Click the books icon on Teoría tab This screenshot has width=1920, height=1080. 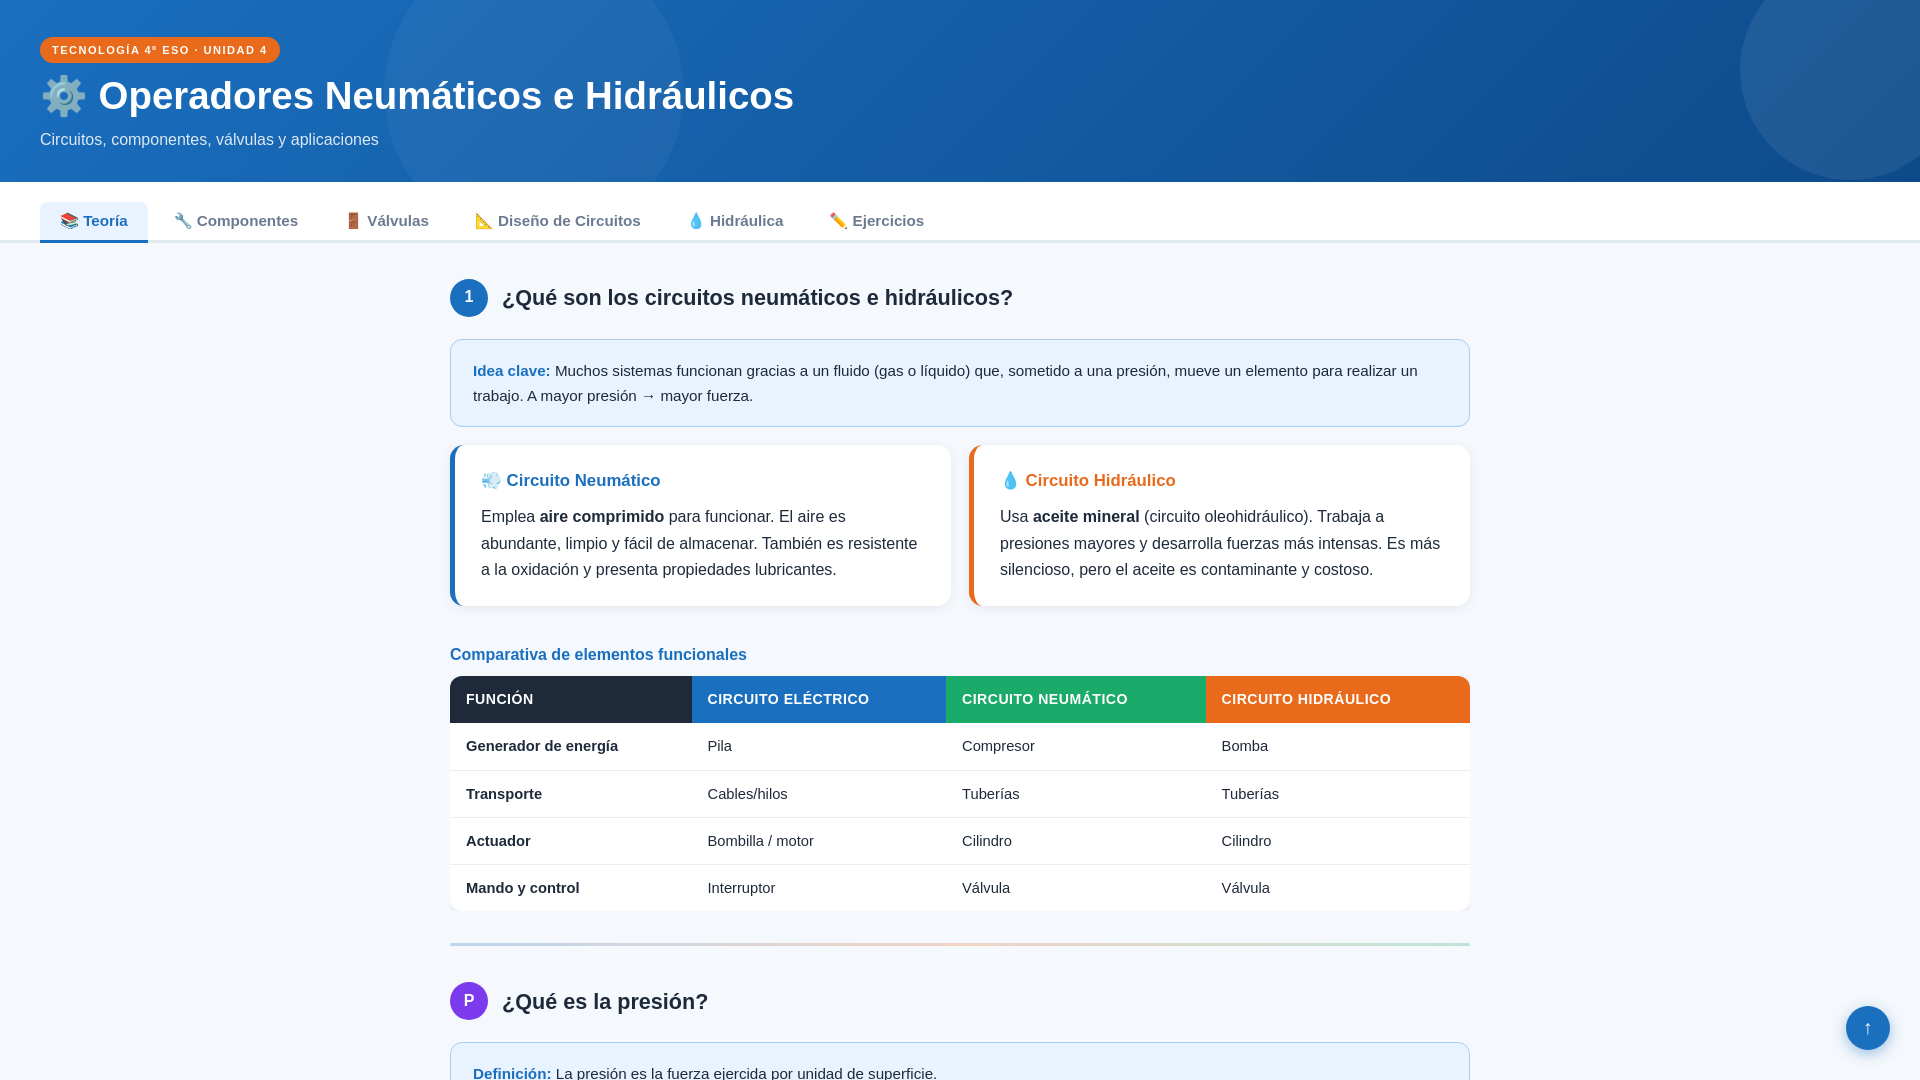[x=69, y=221]
